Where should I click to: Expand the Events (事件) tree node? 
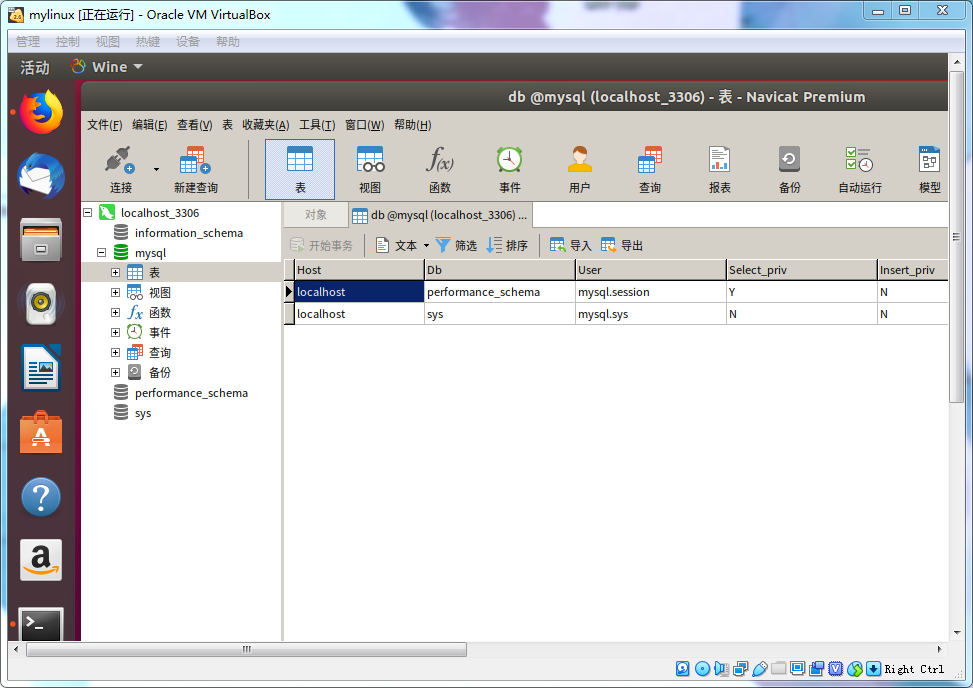click(115, 333)
